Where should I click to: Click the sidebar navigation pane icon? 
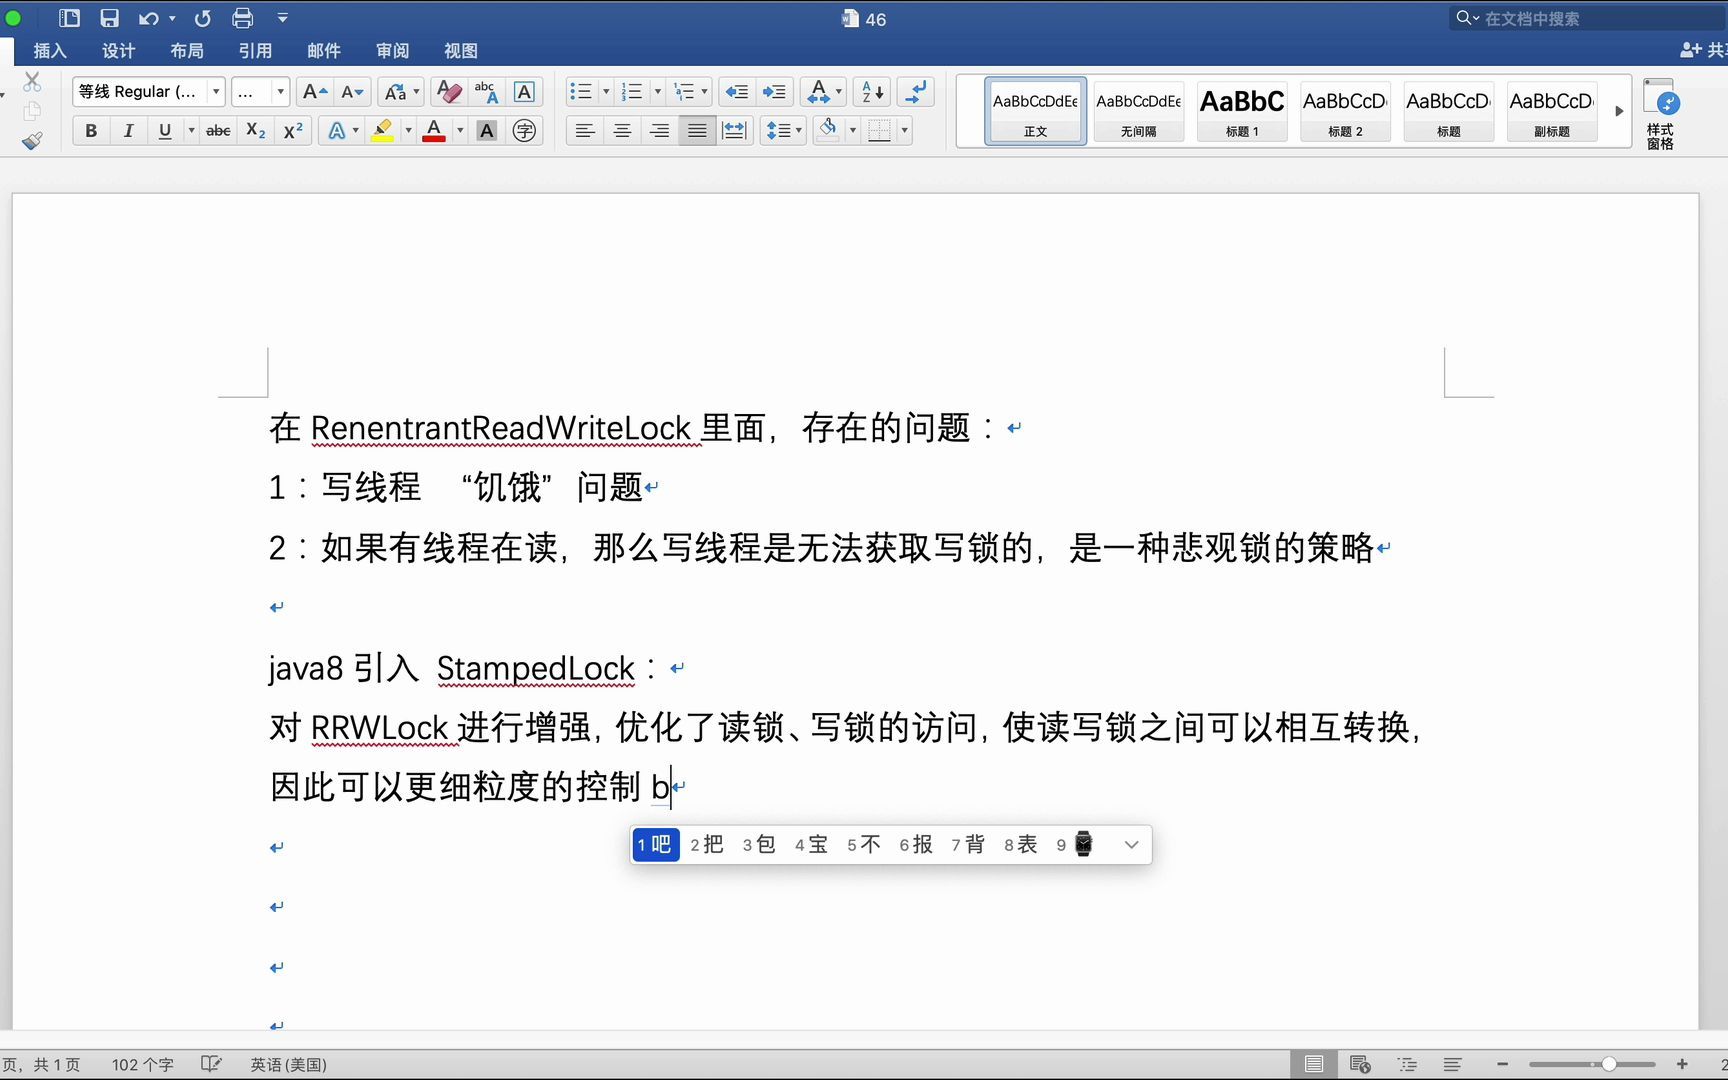(x=69, y=18)
